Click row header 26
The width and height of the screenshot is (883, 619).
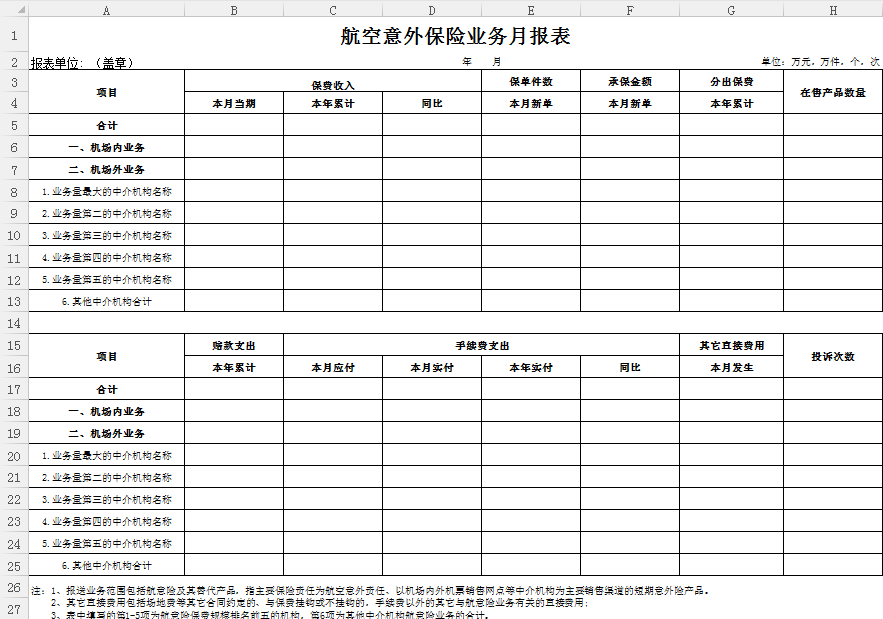pos(14,587)
